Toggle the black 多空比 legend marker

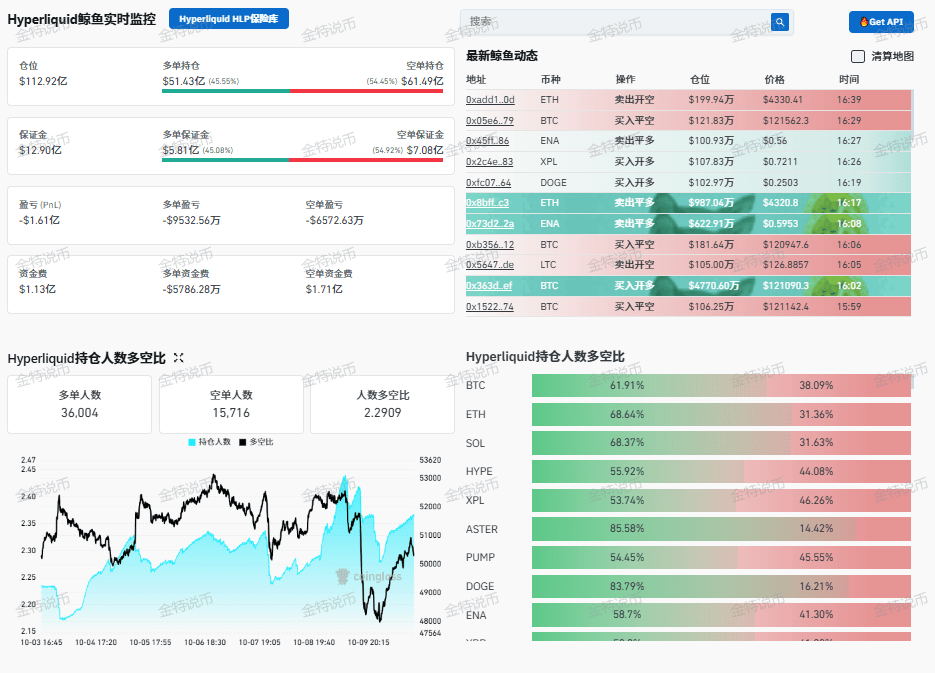243,442
